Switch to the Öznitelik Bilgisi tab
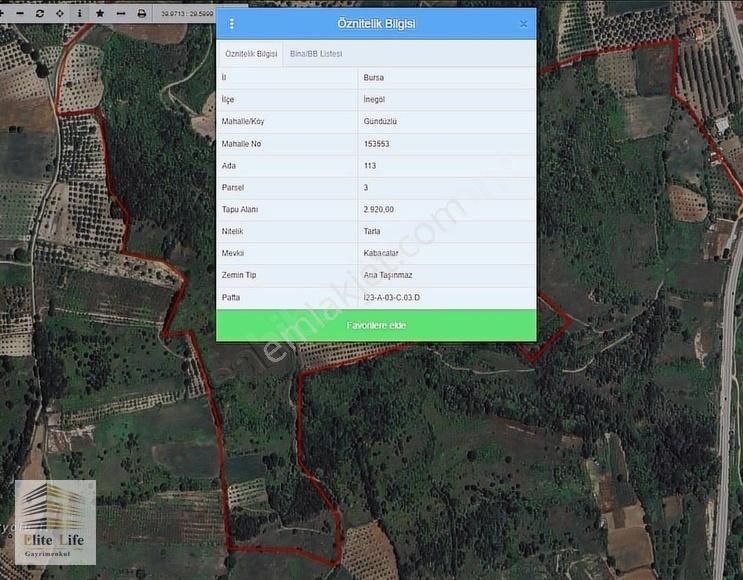This screenshot has height=580, width=743. (x=251, y=54)
